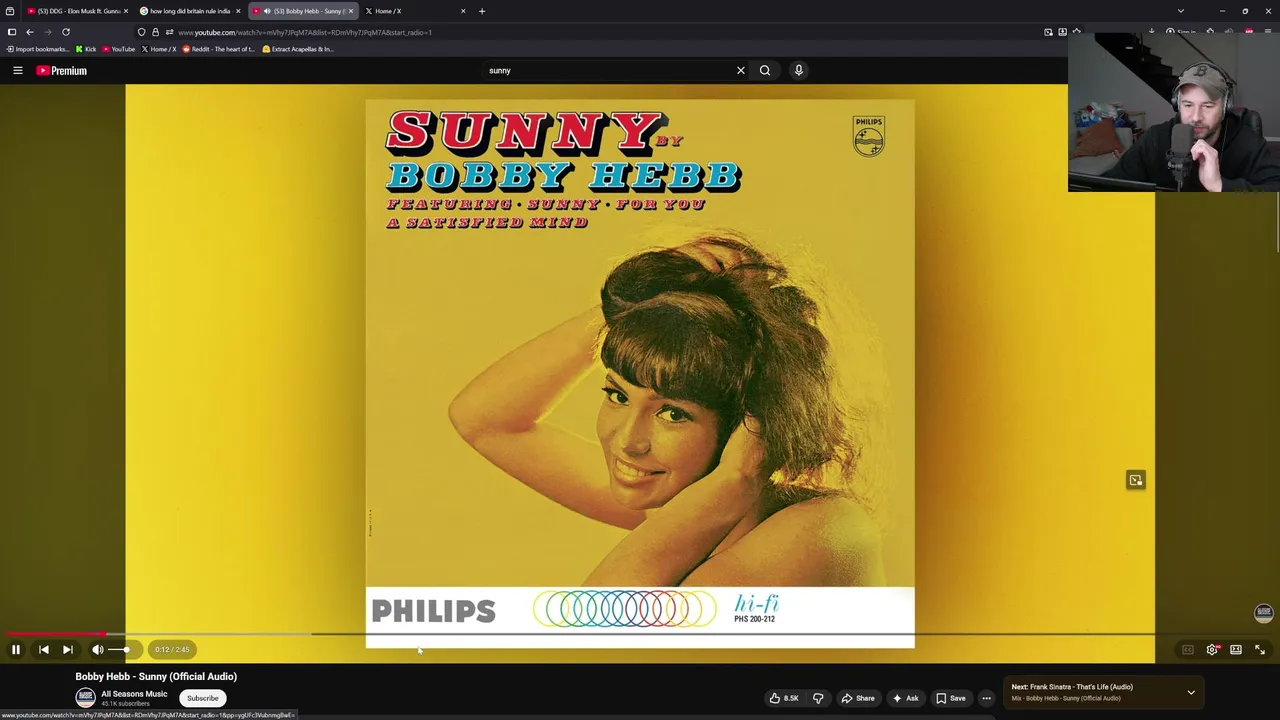Viewport: 1280px width, 720px height.
Task: Open the Ask AI button
Action: pyautogui.click(x=905, y=698)
